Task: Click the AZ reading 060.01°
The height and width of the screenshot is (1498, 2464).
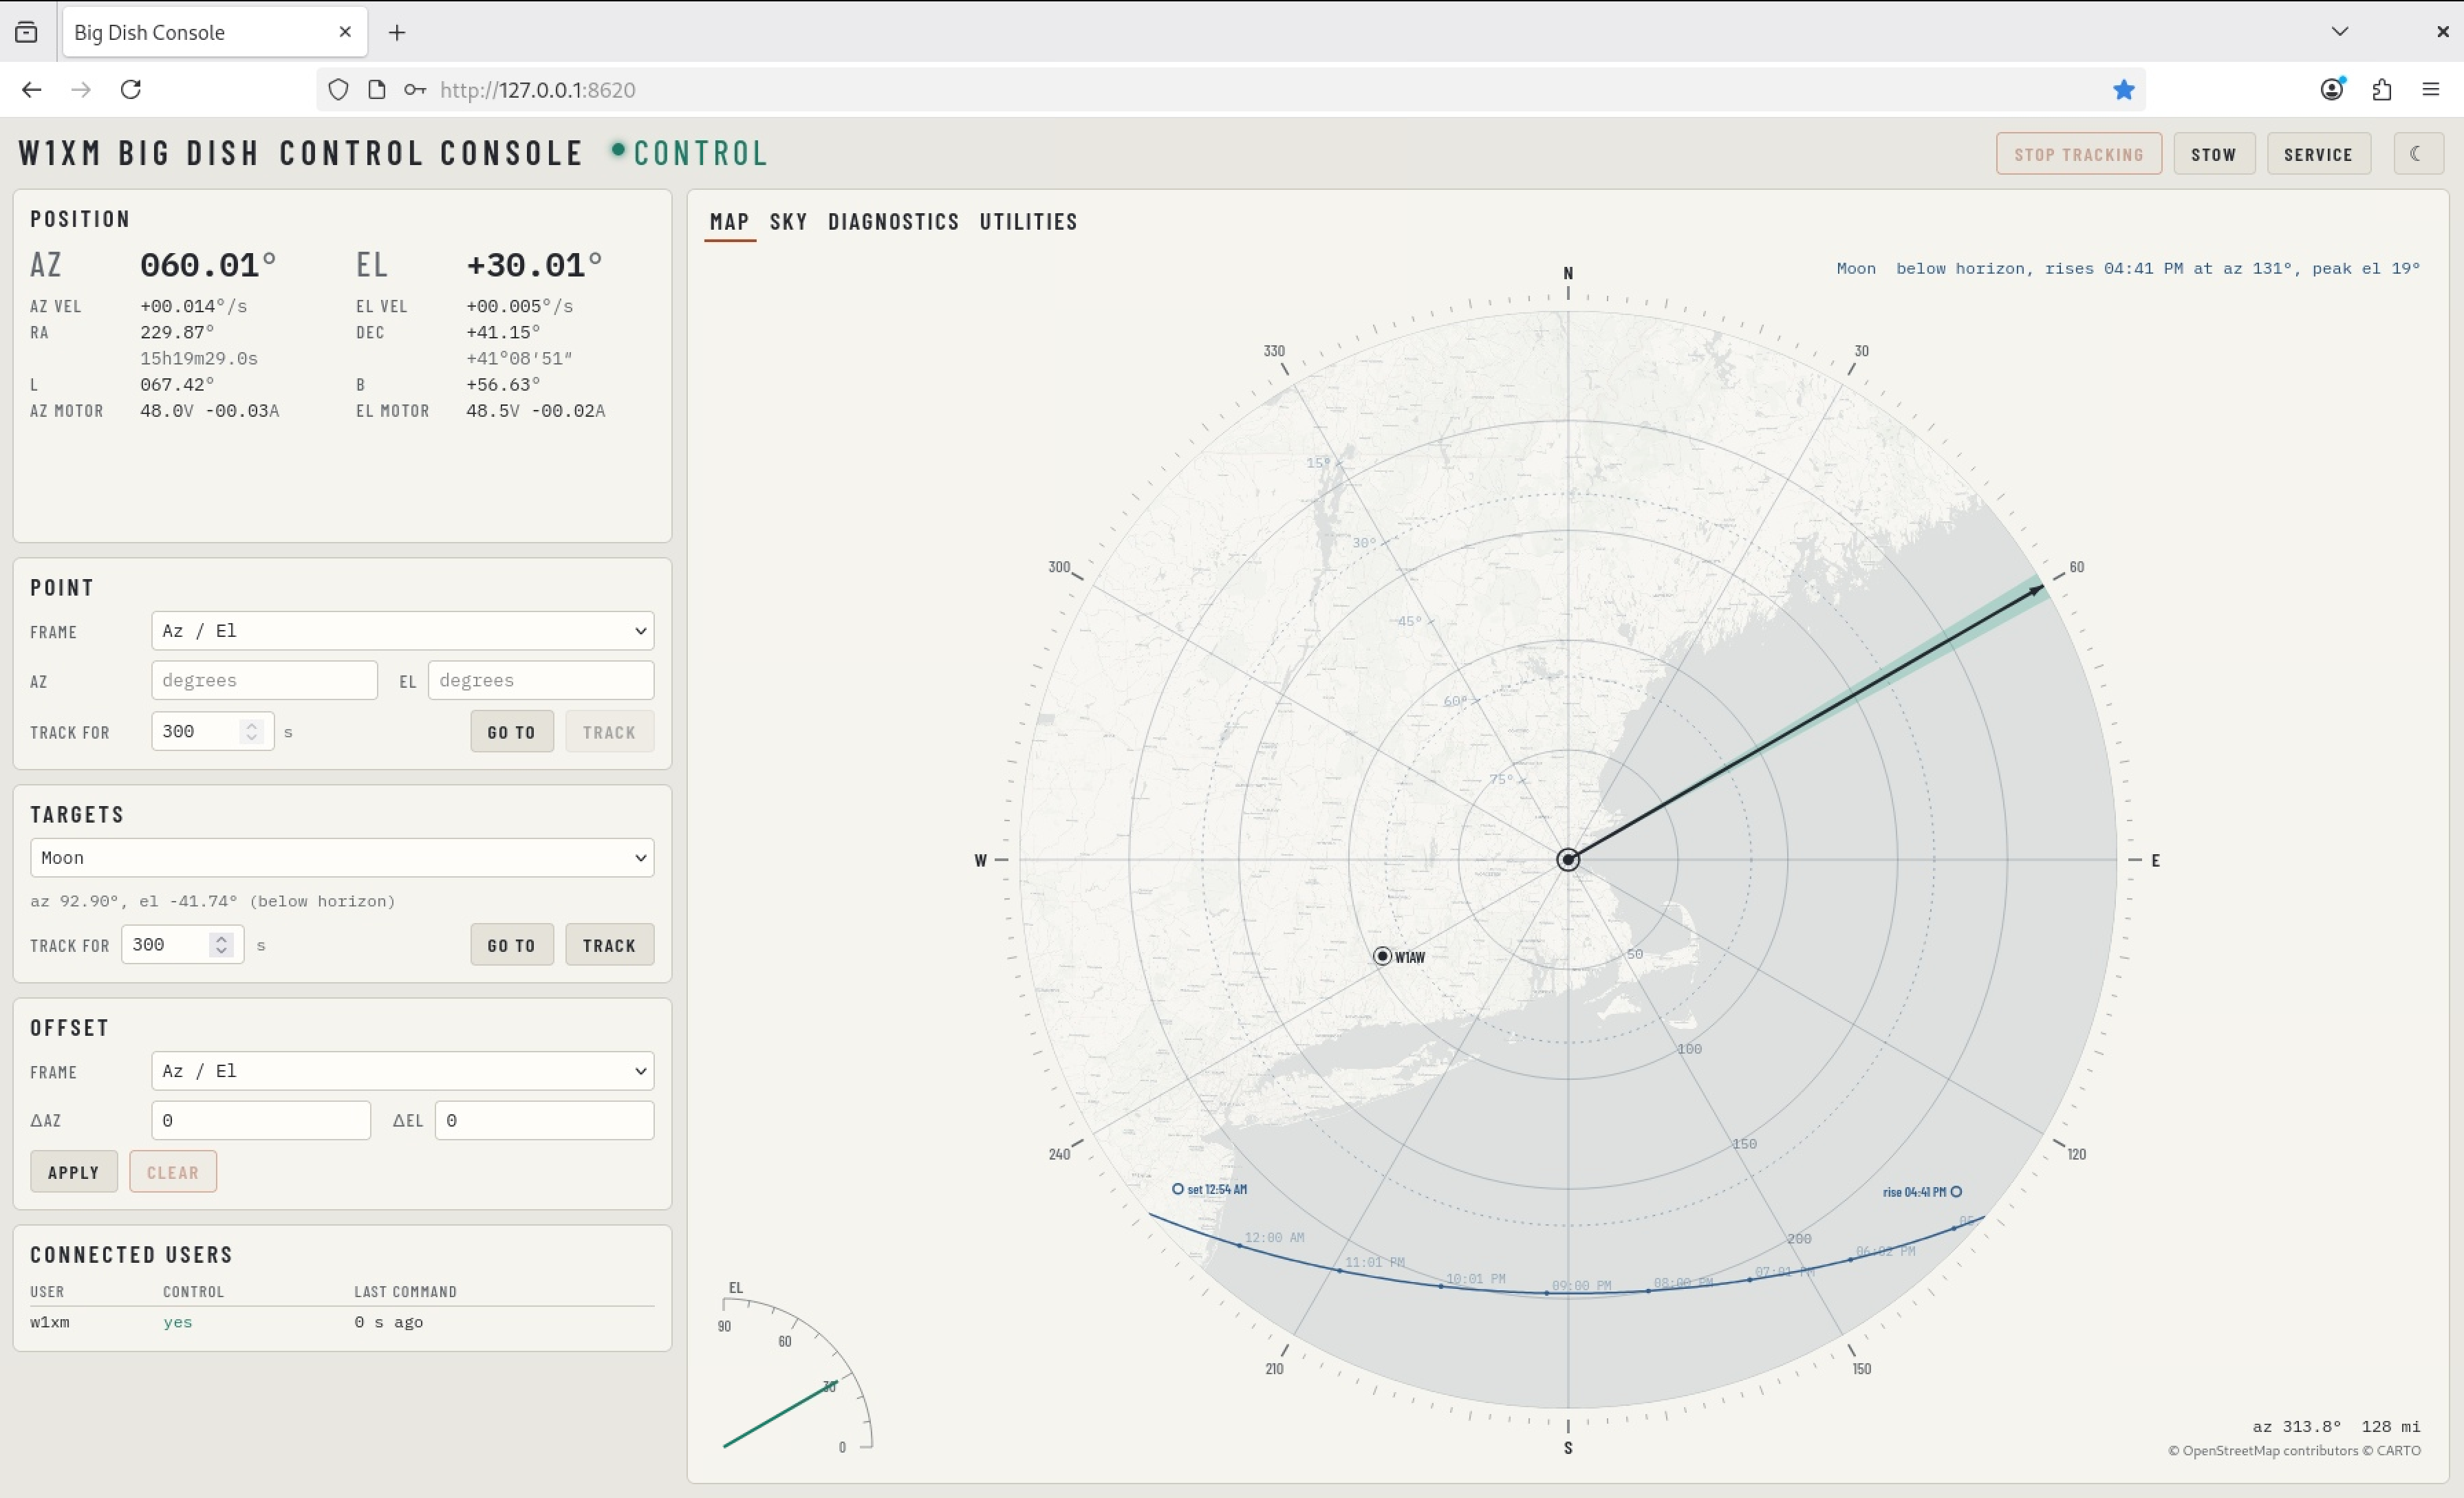Action: [x=207, y=265]
